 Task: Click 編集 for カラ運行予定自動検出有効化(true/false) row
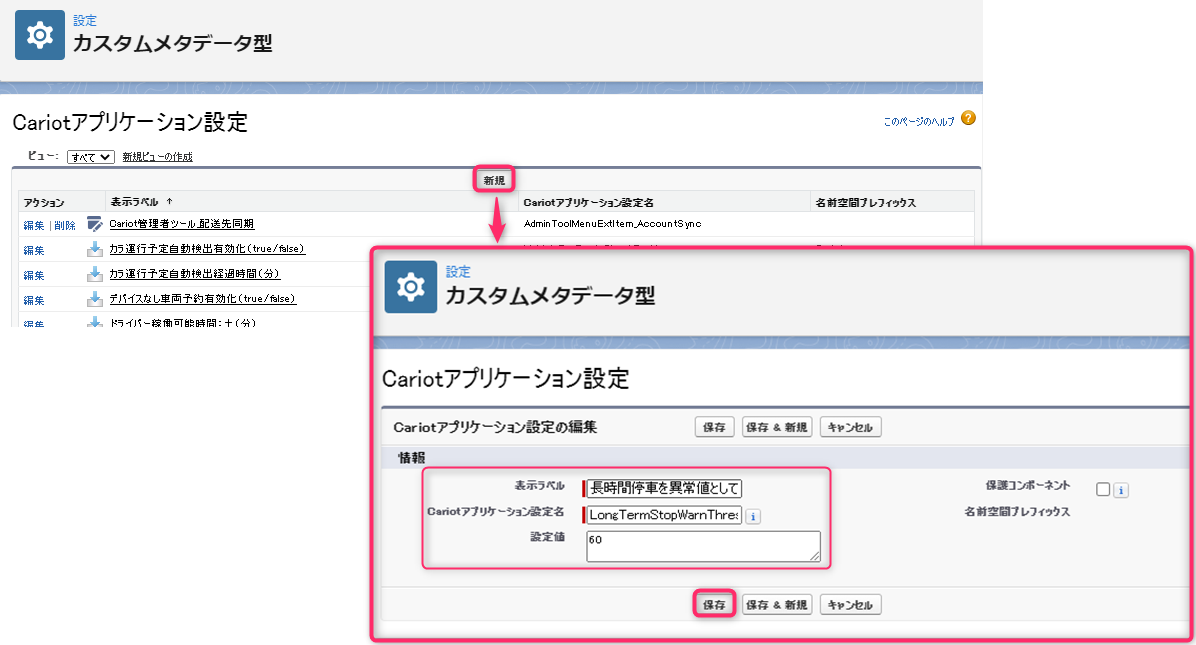(34, 250)
